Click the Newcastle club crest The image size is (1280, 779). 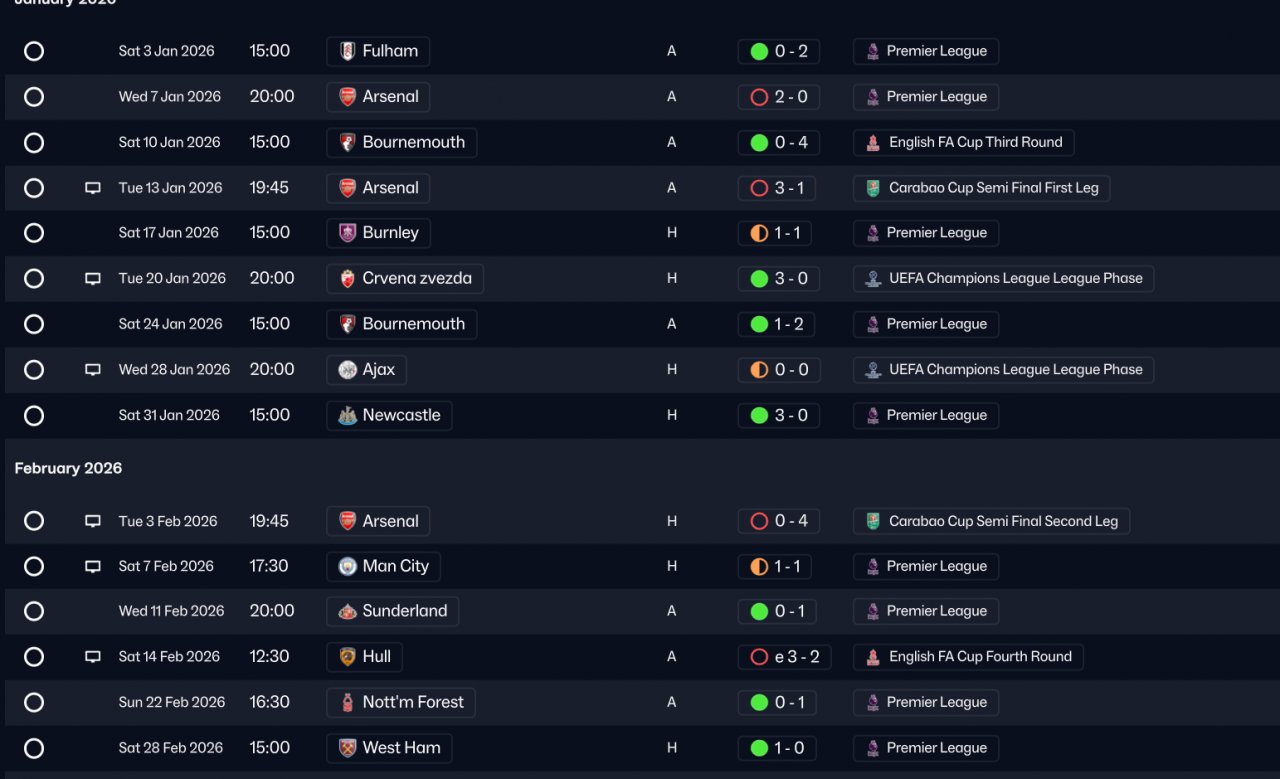(347, 416)
